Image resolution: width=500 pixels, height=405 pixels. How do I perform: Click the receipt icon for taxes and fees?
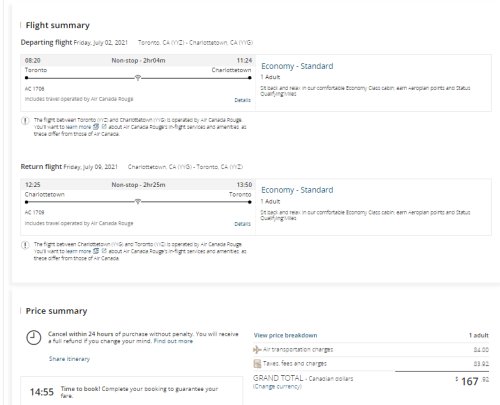pyautogui.click(x=257, y=364)
